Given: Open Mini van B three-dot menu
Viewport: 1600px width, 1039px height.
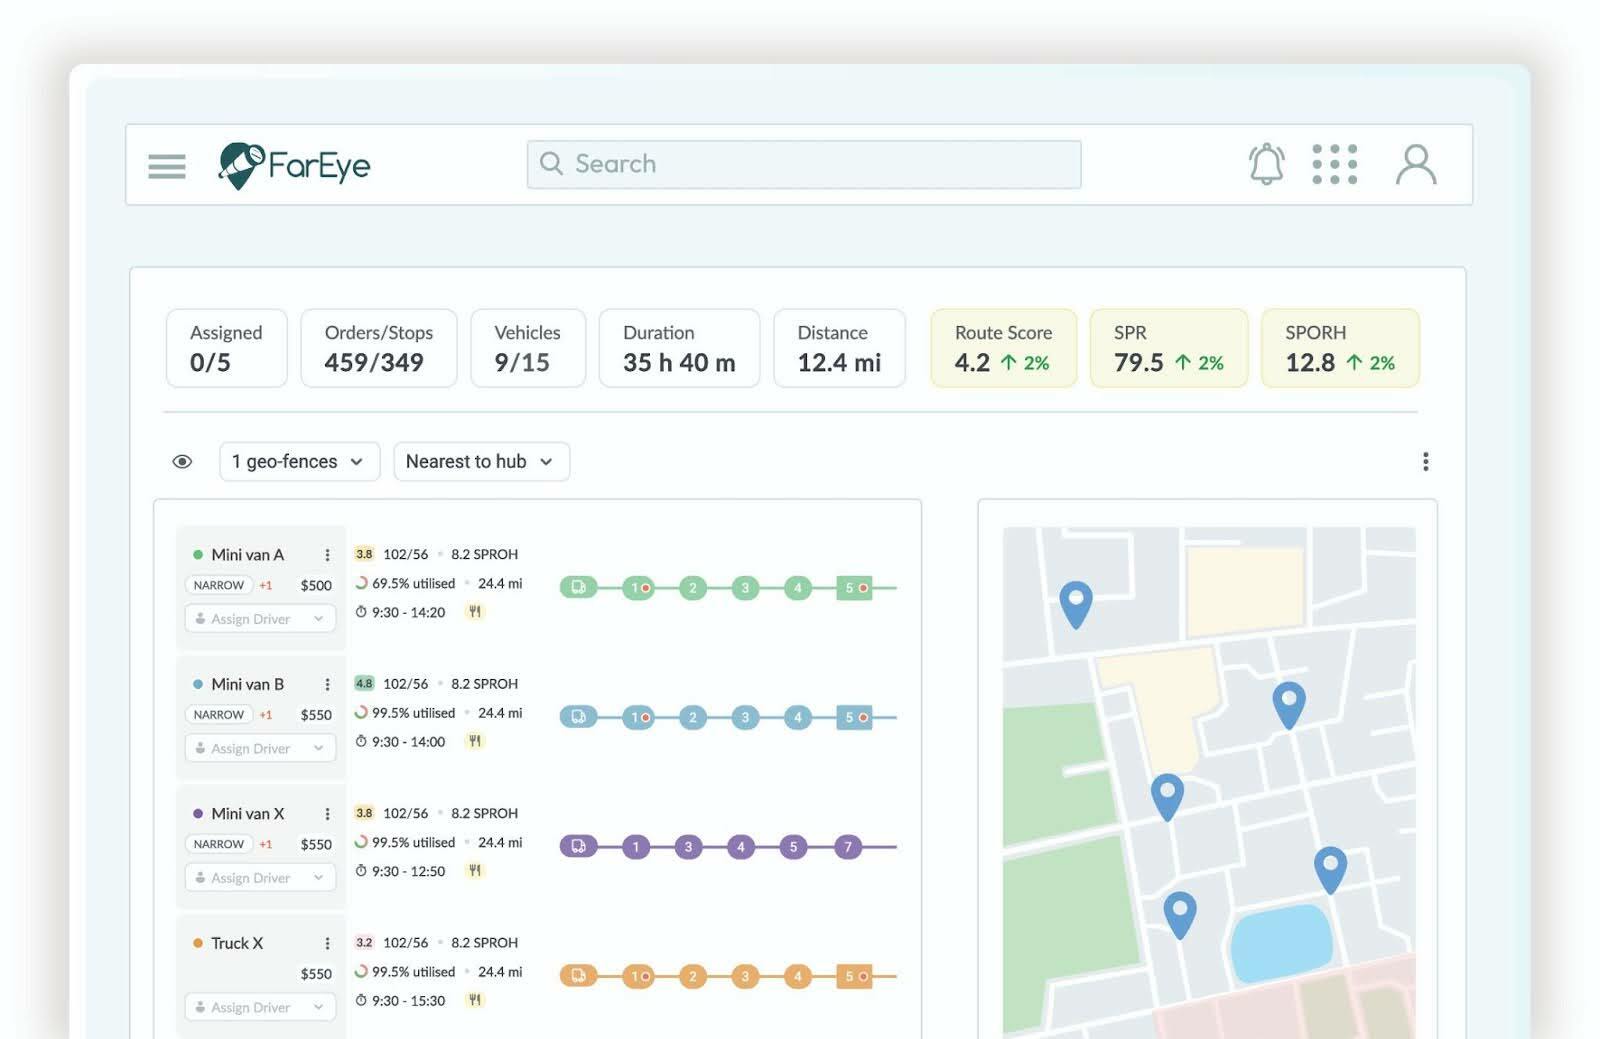Looking at the screenshot, I should pyautogui.click(x=327, y=684).
